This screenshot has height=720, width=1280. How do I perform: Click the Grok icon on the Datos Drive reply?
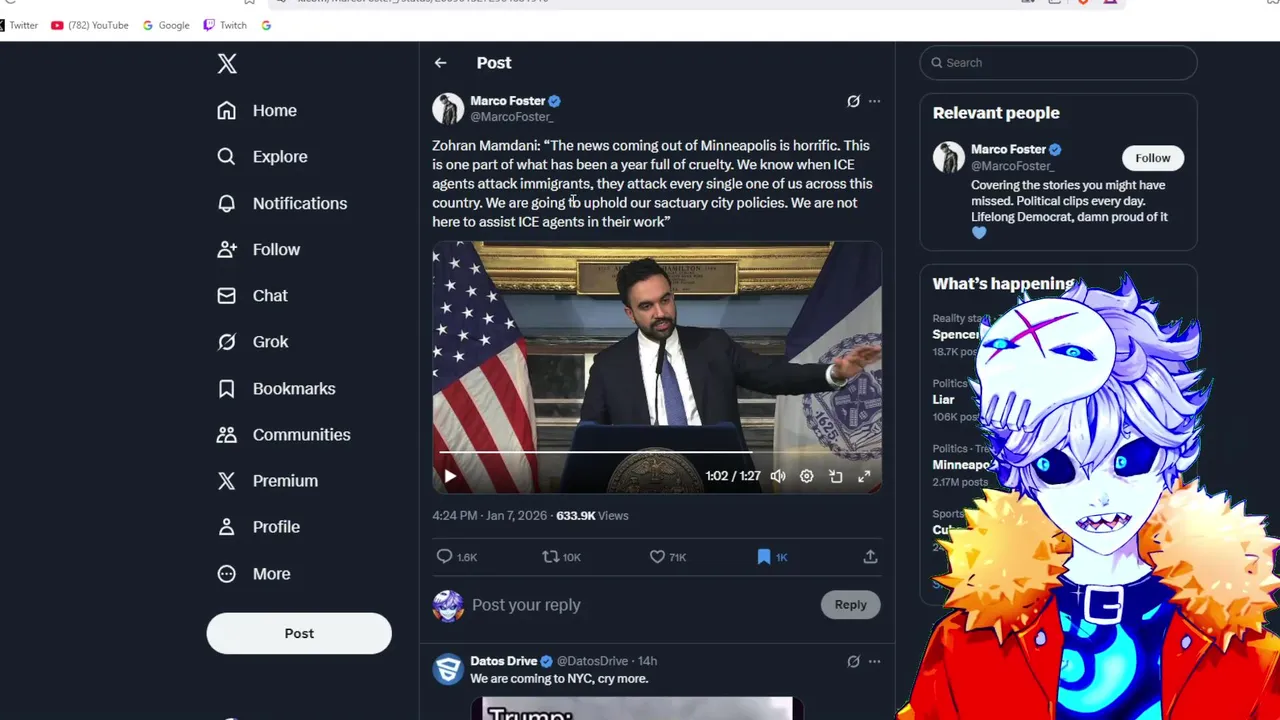pos(853,661)
